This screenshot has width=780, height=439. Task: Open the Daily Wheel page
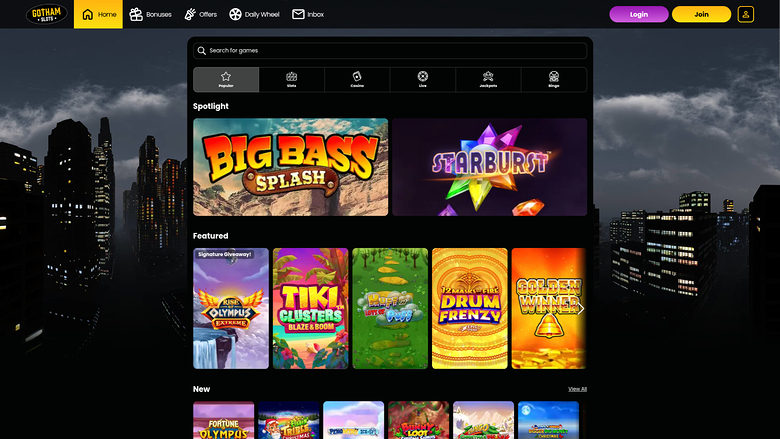[254, 14]
